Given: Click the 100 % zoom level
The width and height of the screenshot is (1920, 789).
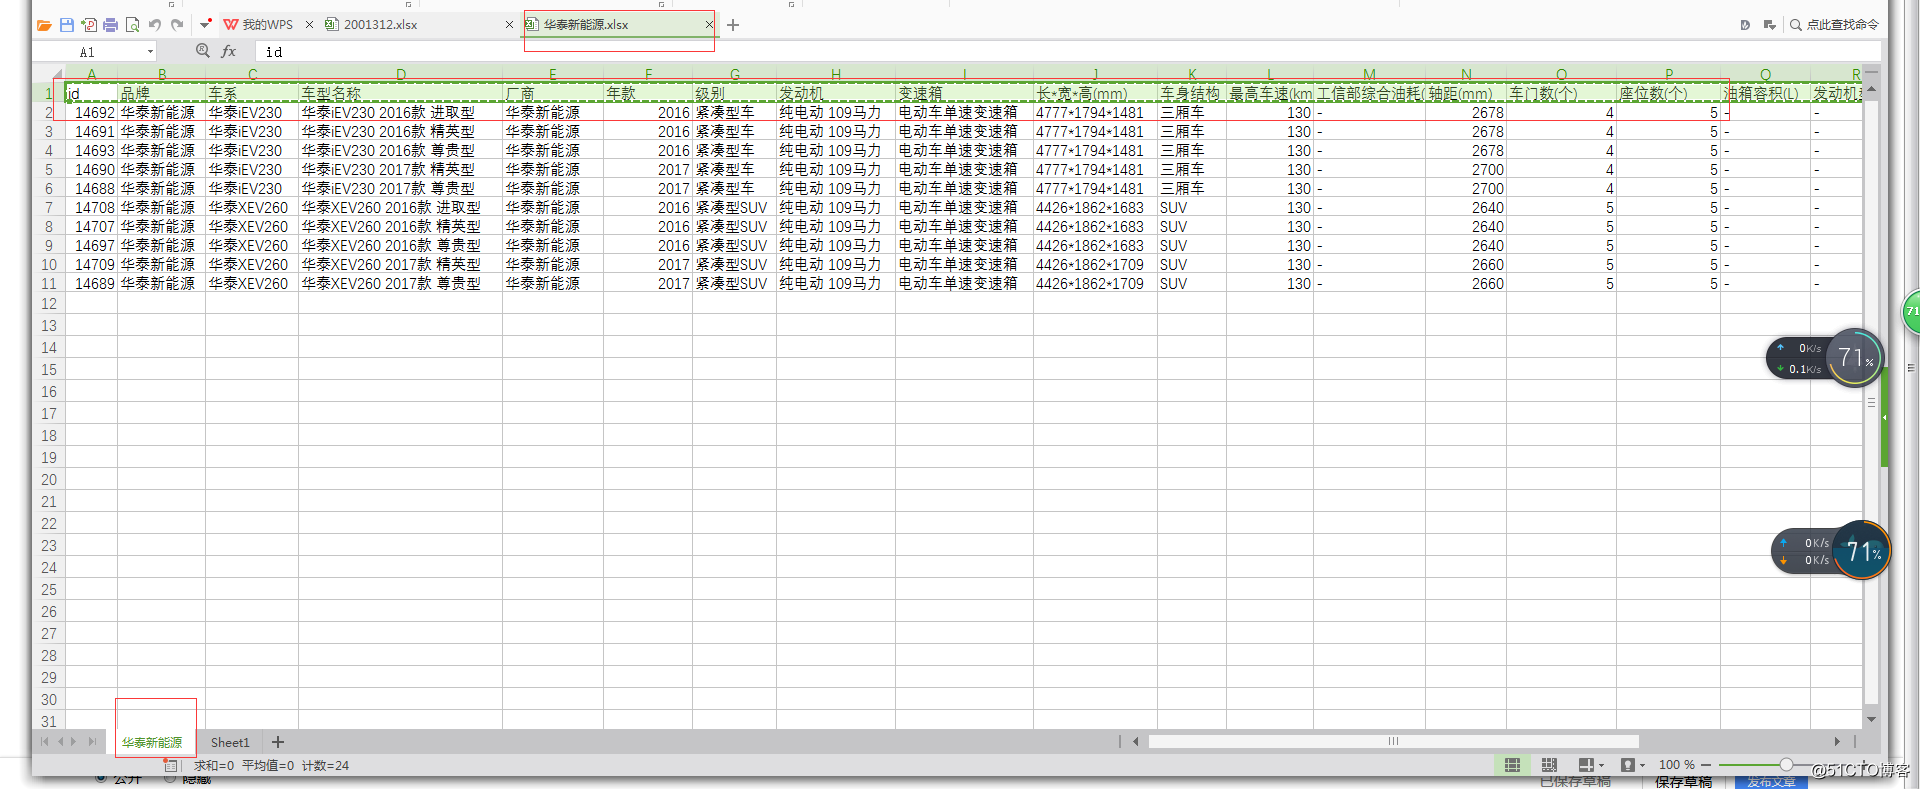Looking at the screenshot, I should point(1677,765).
